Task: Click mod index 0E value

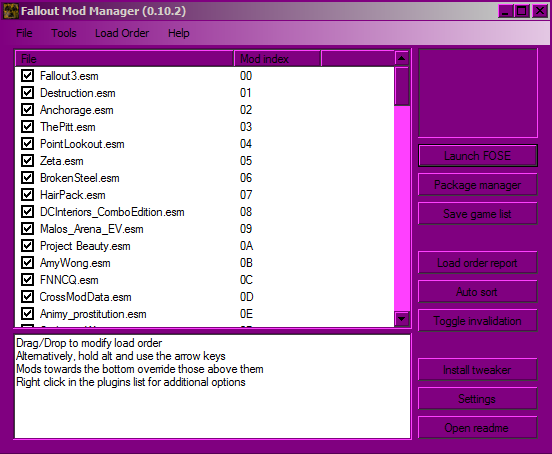Action: [x=246, y=314]
